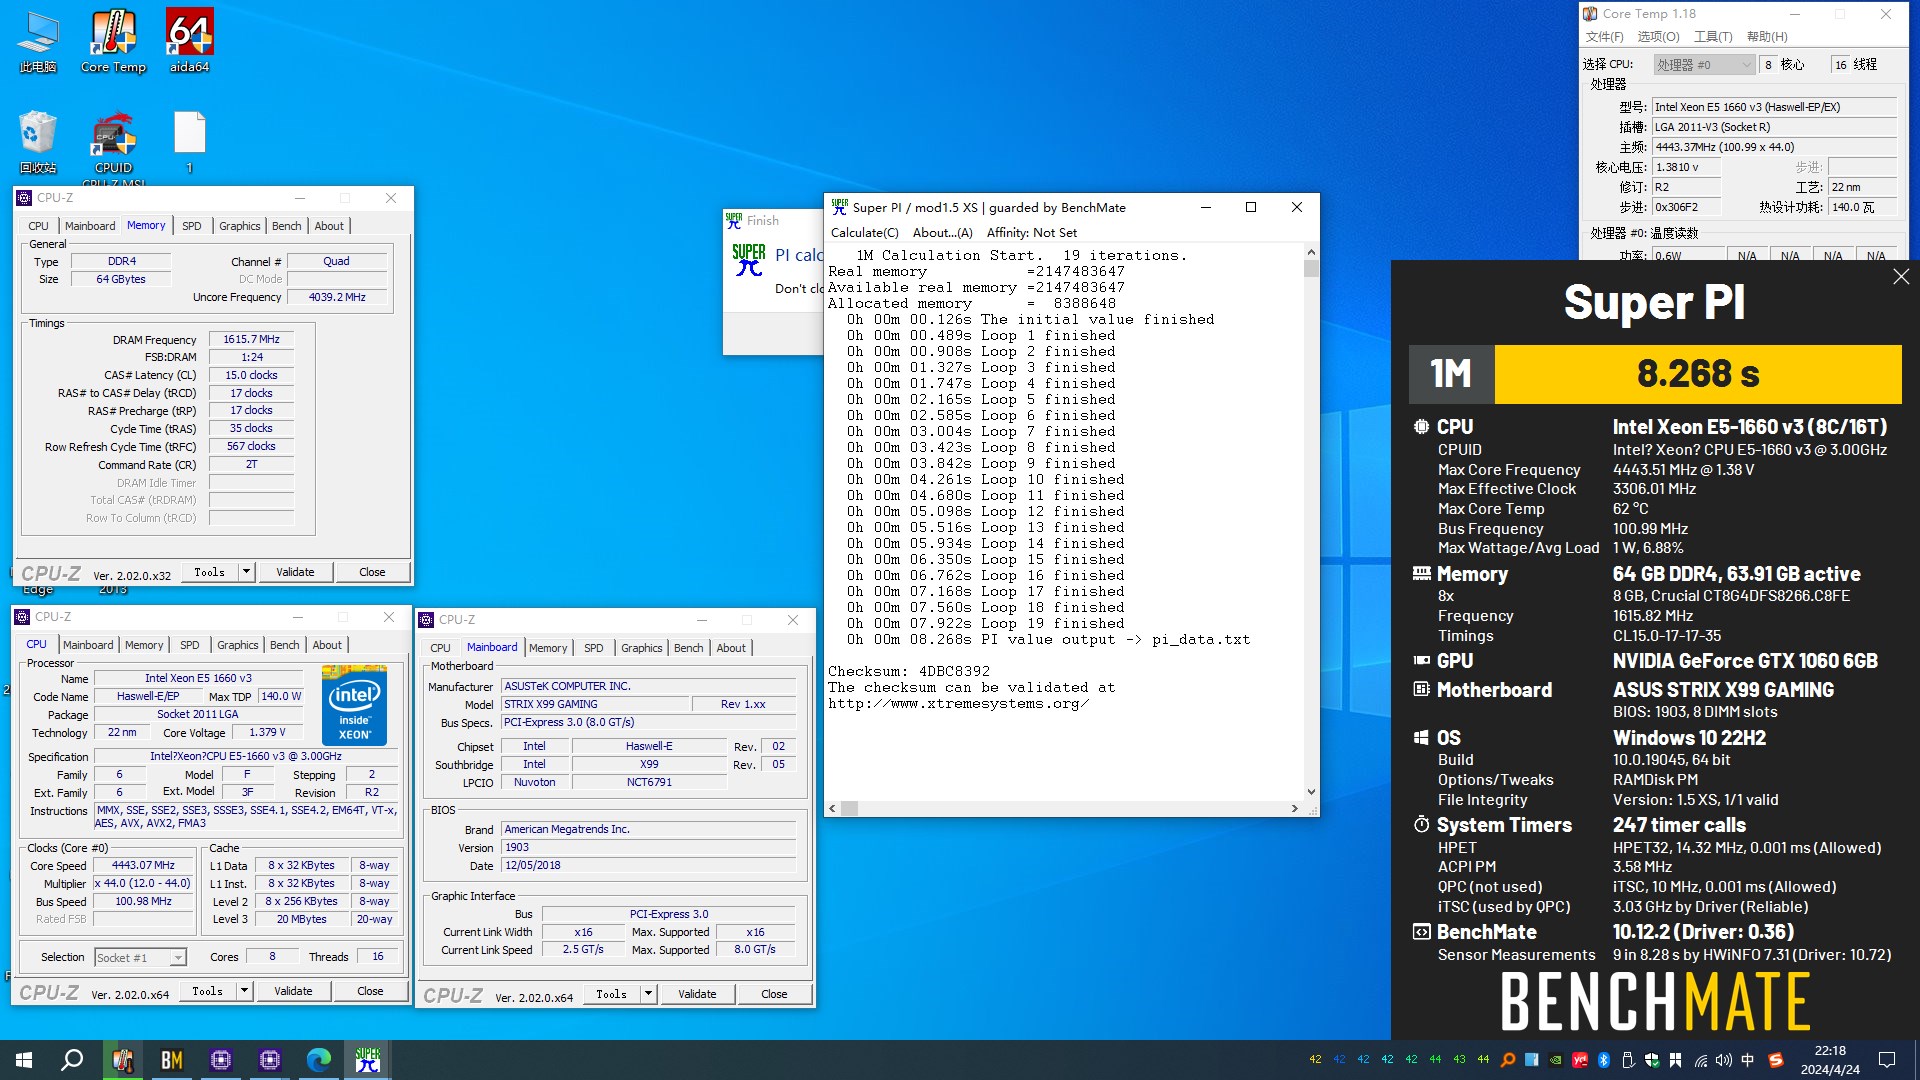The height and width of the screenshot is (1080, 1920).
Task: Open the 选项(O) menu in Core Temp
Action: [x=1658, y=37]
